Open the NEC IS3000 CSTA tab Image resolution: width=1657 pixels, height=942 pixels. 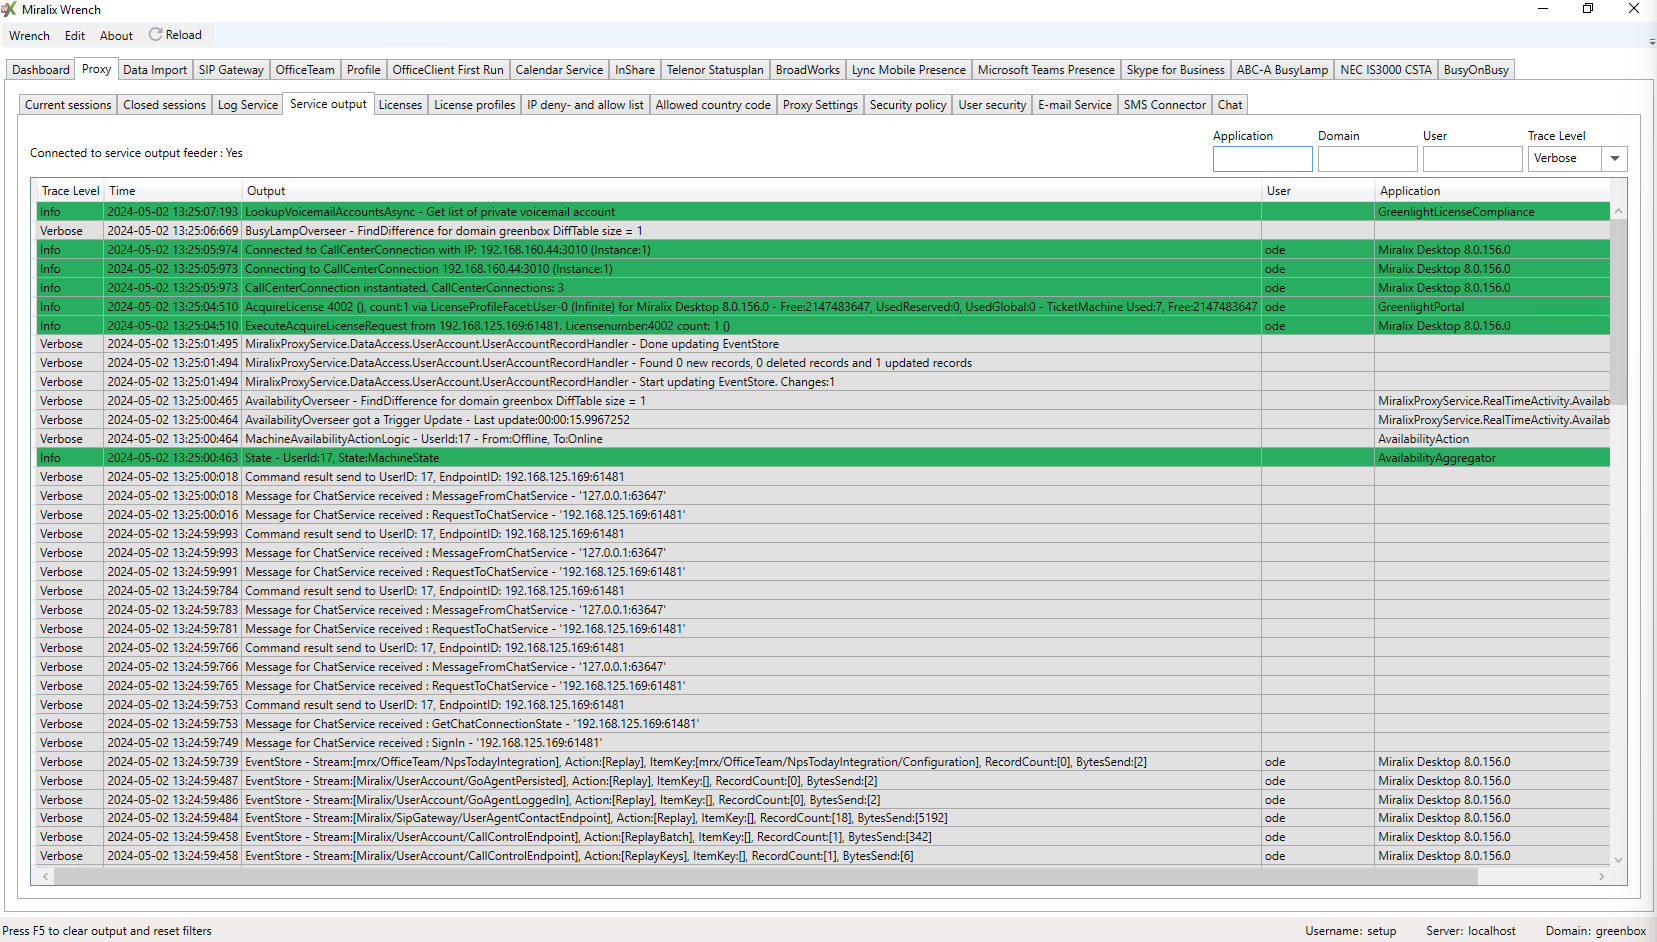click(1386, 70)
